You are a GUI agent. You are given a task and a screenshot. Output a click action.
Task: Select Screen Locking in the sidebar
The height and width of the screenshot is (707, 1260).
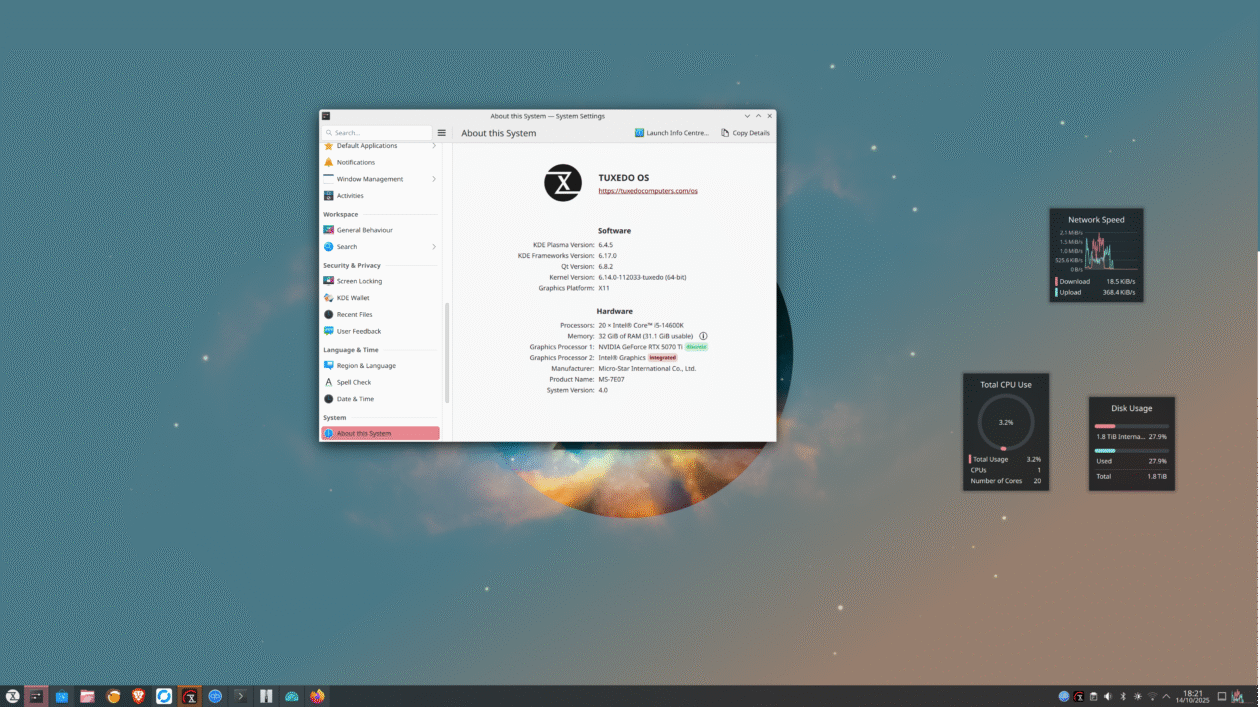pos(359,281)
